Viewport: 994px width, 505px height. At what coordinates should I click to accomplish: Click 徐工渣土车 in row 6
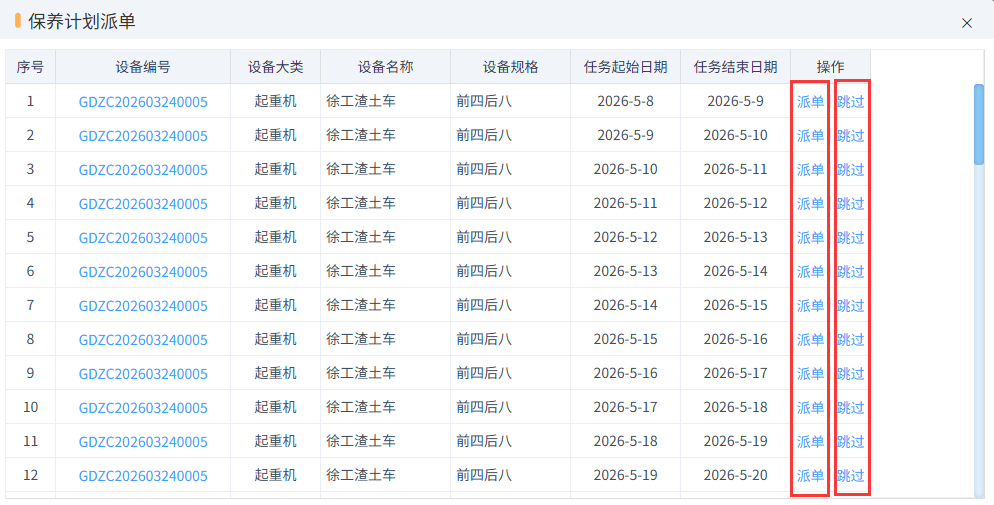click(x=361, y=271)
